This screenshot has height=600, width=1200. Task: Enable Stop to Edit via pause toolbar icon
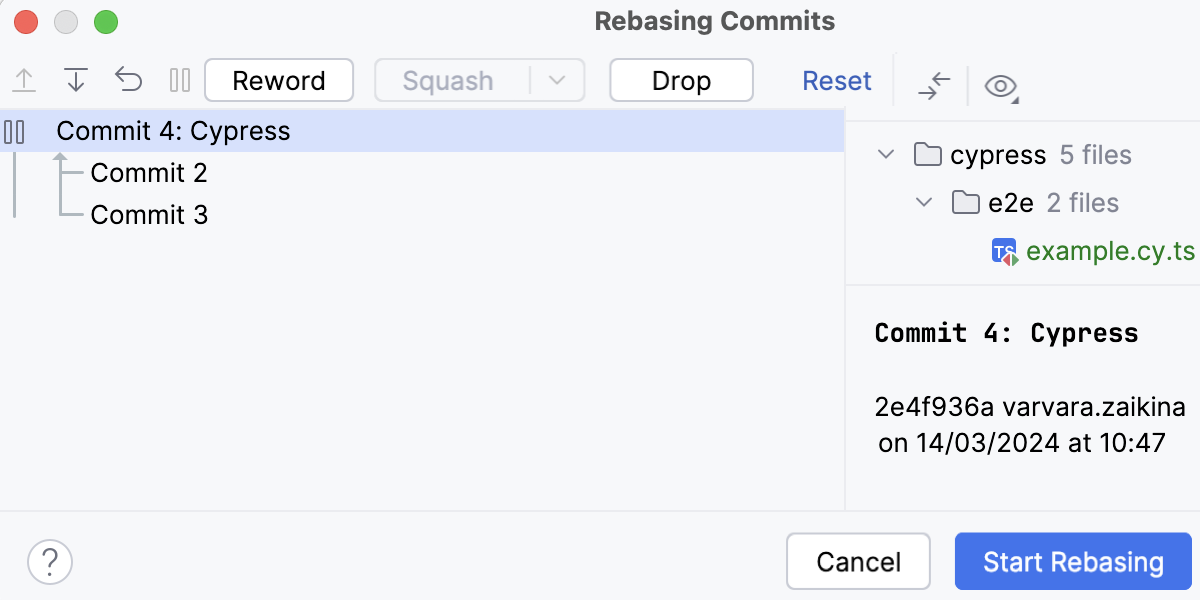click(179, 80)
